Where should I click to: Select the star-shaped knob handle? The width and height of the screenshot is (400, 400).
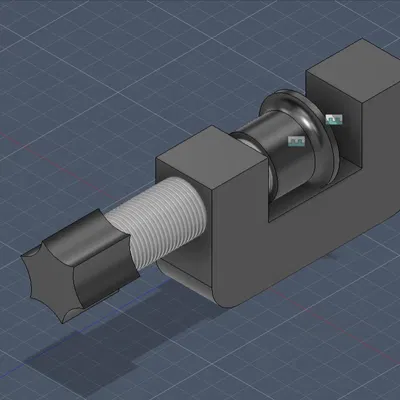point(80,266)
